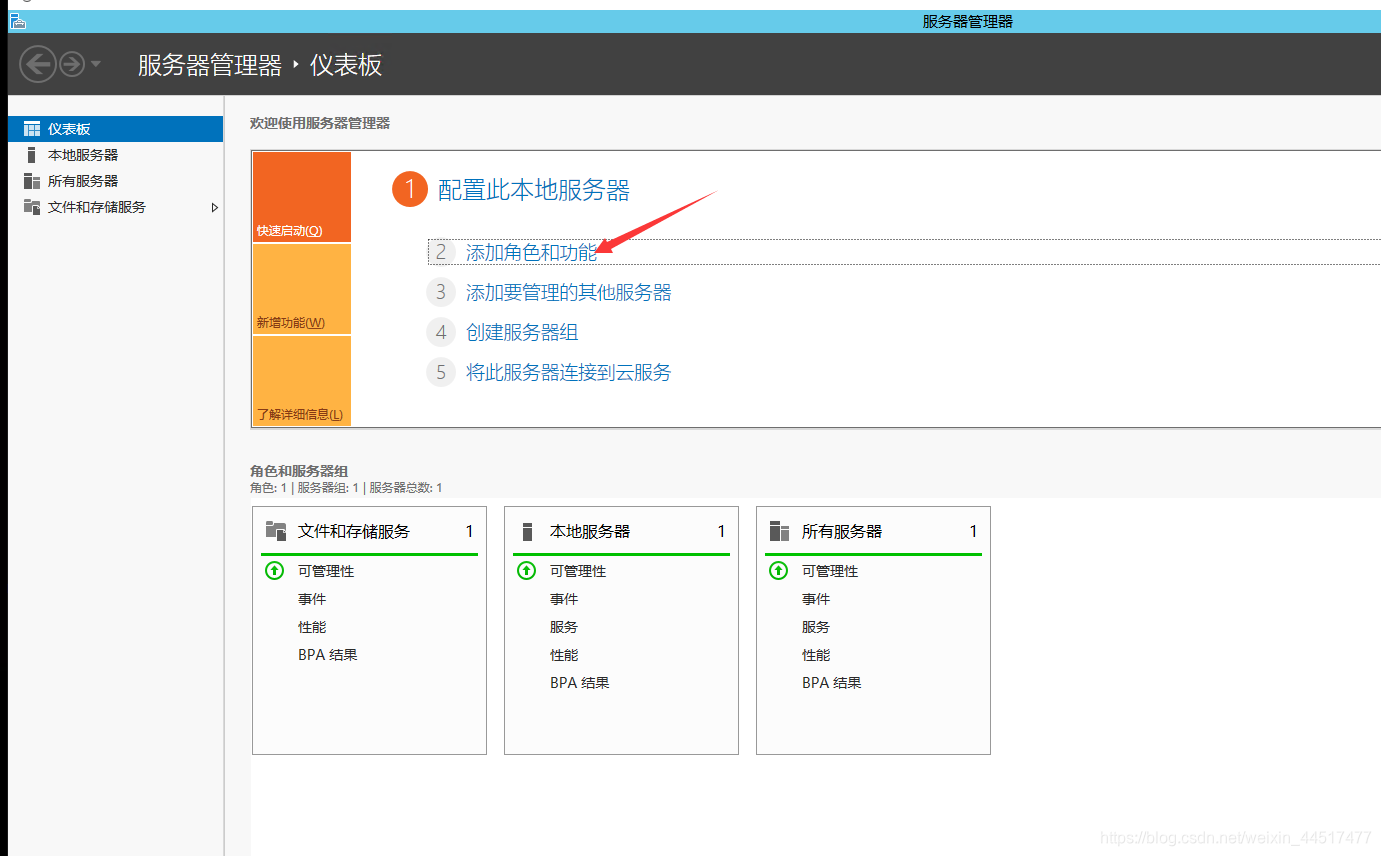The height and width of the screenshot is (856, 1381).
Task: Click the 本地服务器 server icon in the sidebar
Action: tap(32, 155)
